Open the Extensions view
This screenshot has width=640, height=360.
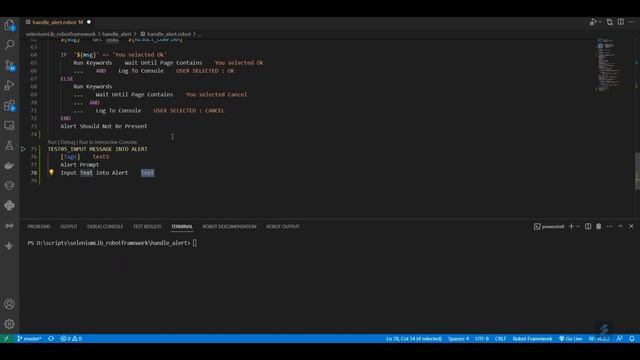[9, 105]
